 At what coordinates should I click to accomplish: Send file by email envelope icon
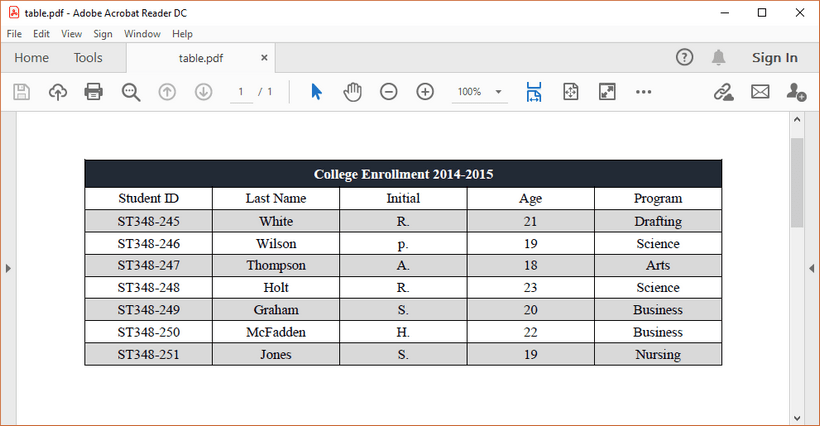coord(760,92)
